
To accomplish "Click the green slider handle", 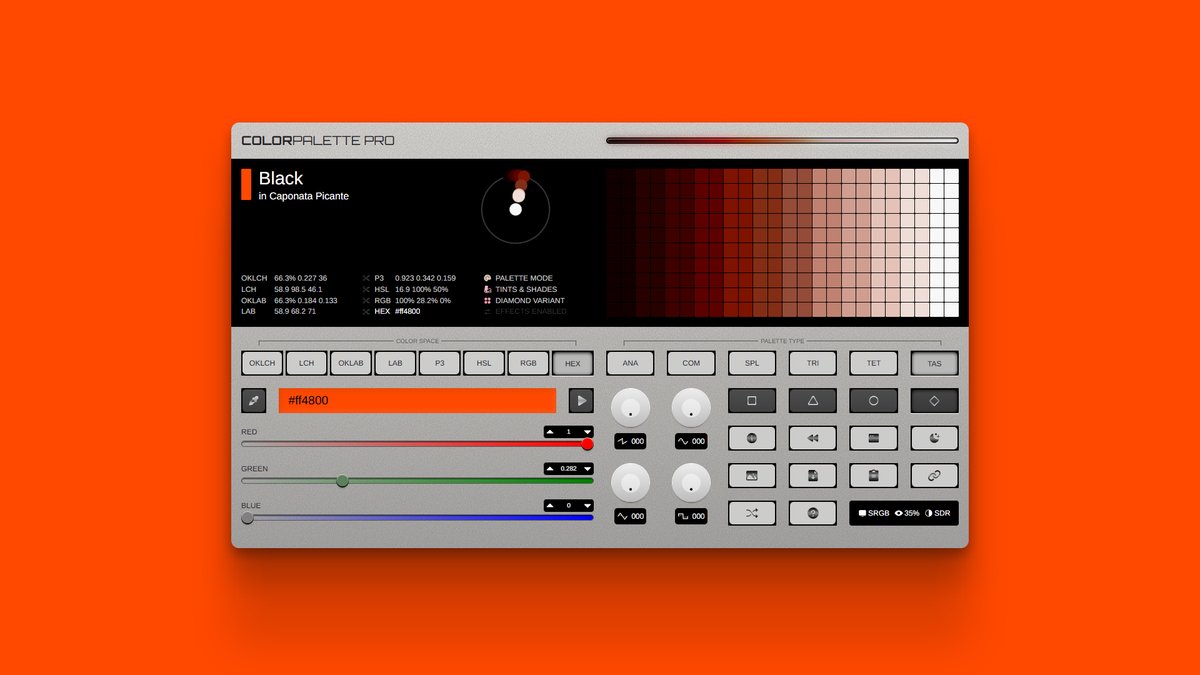I will coord(342,481).
